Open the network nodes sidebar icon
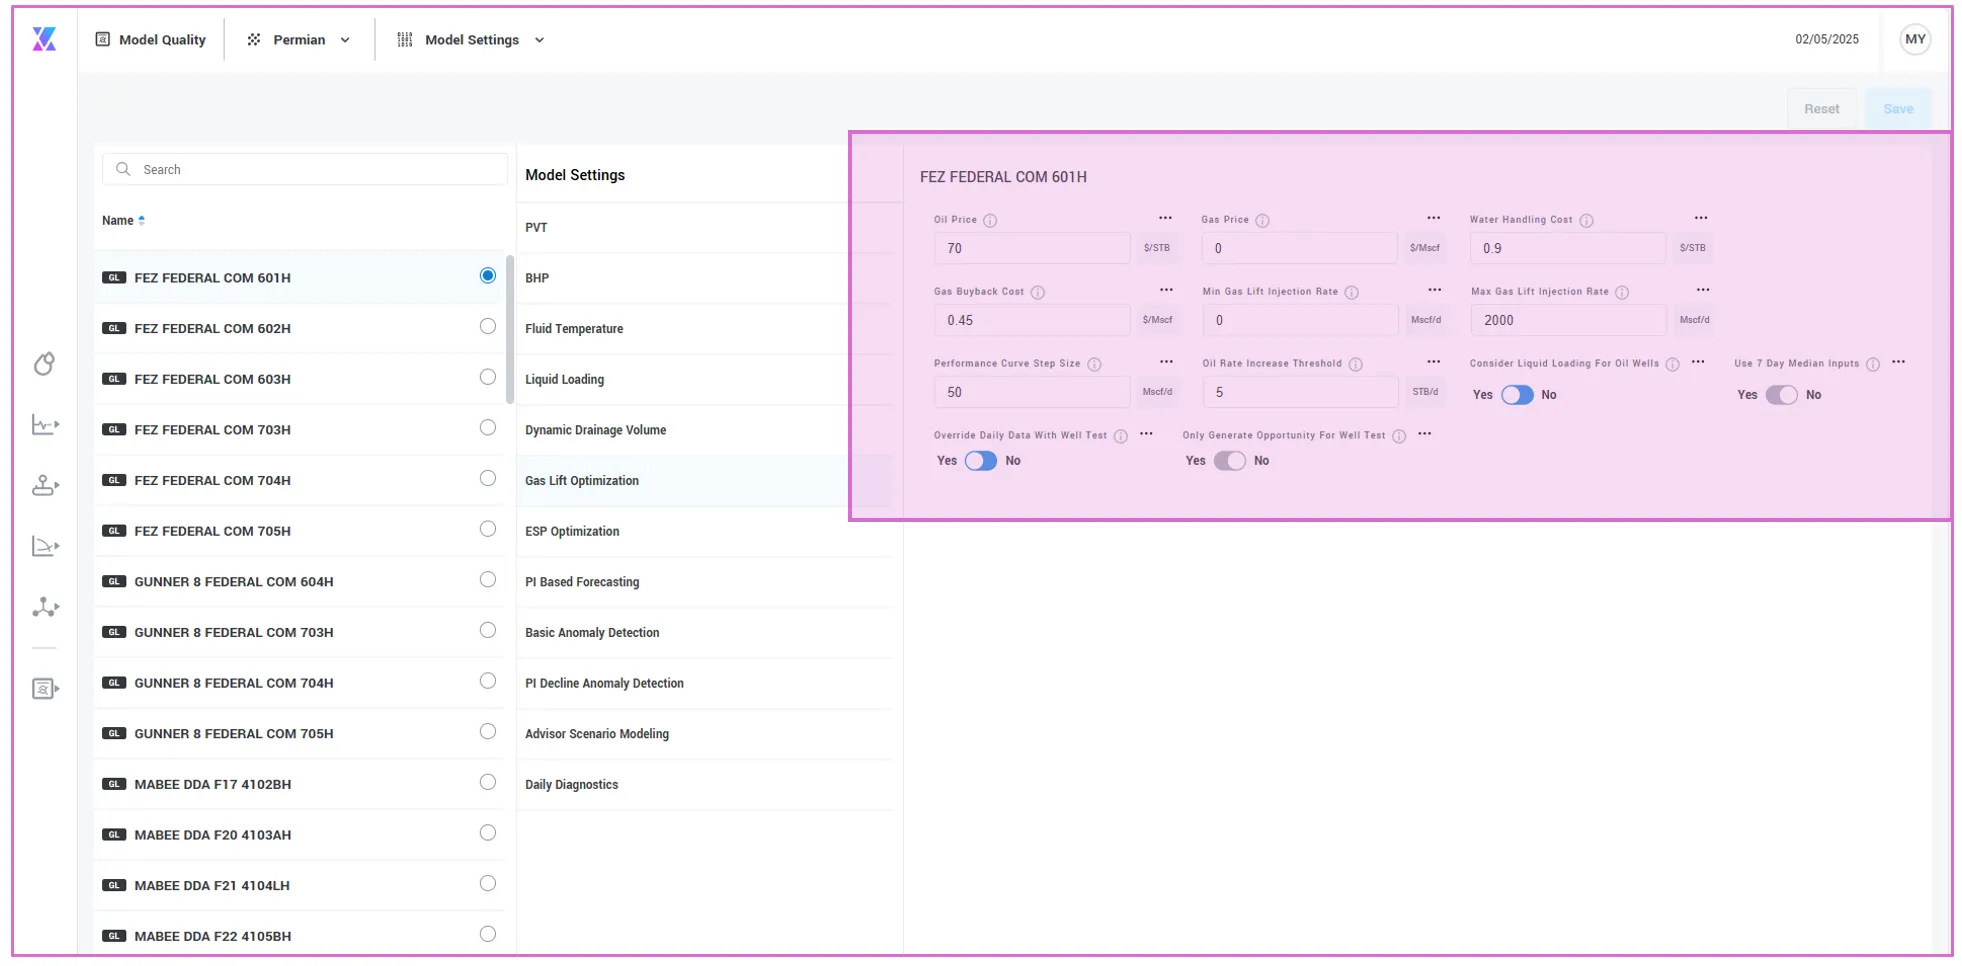This screenshot has height=966, width=1962. pyautogui.click(x=45, y=607)
